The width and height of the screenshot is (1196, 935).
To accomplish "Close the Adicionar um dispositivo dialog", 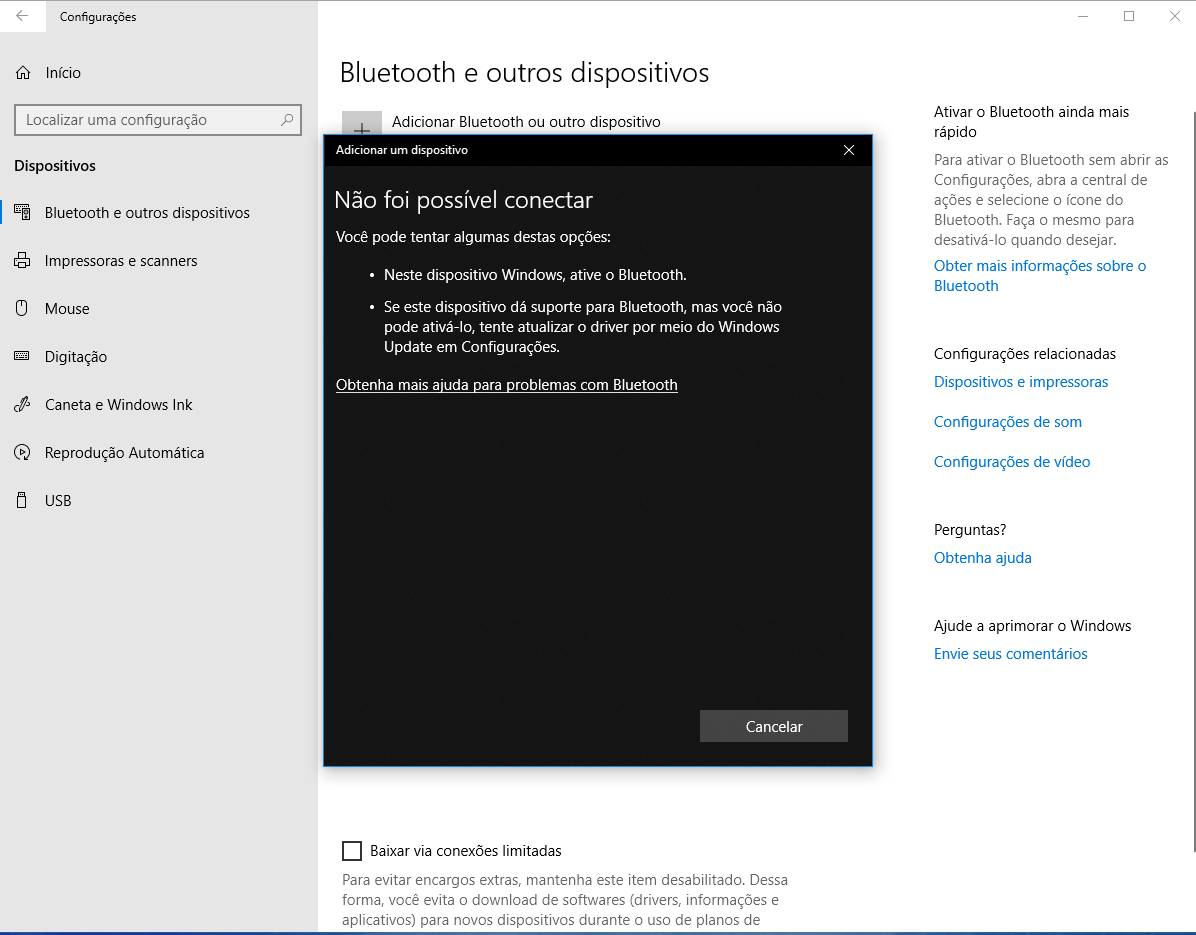I will (849, 150).
